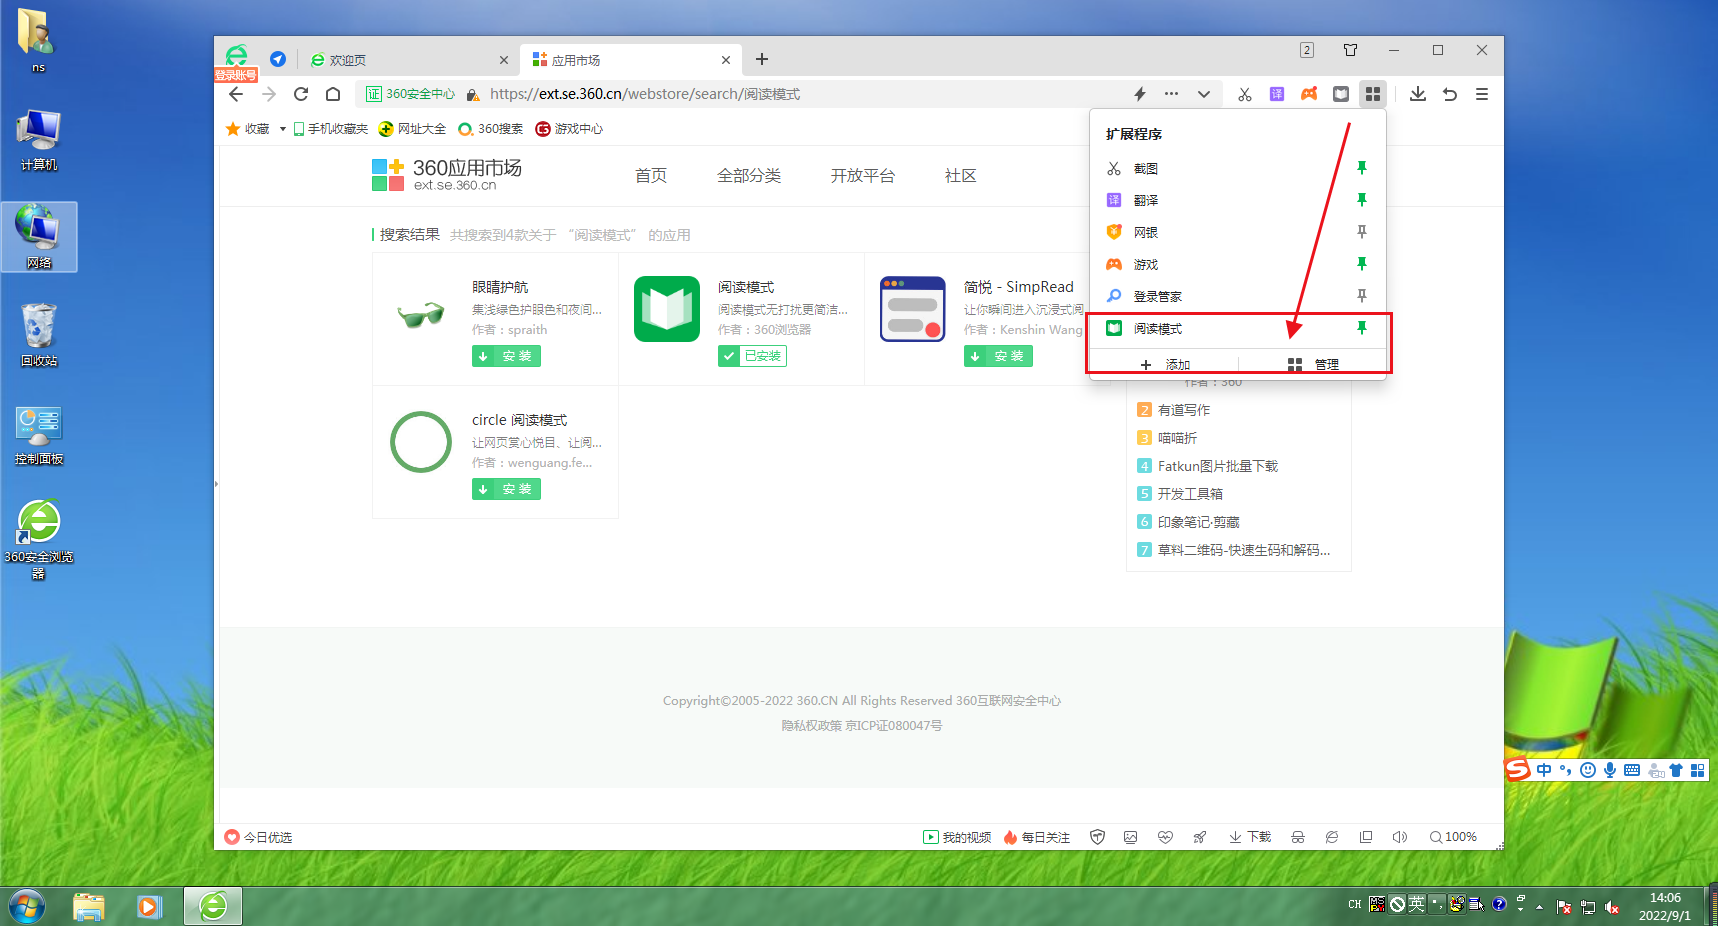Open the home page icon
Screen dimensions: 1718x926
(333, 94)
